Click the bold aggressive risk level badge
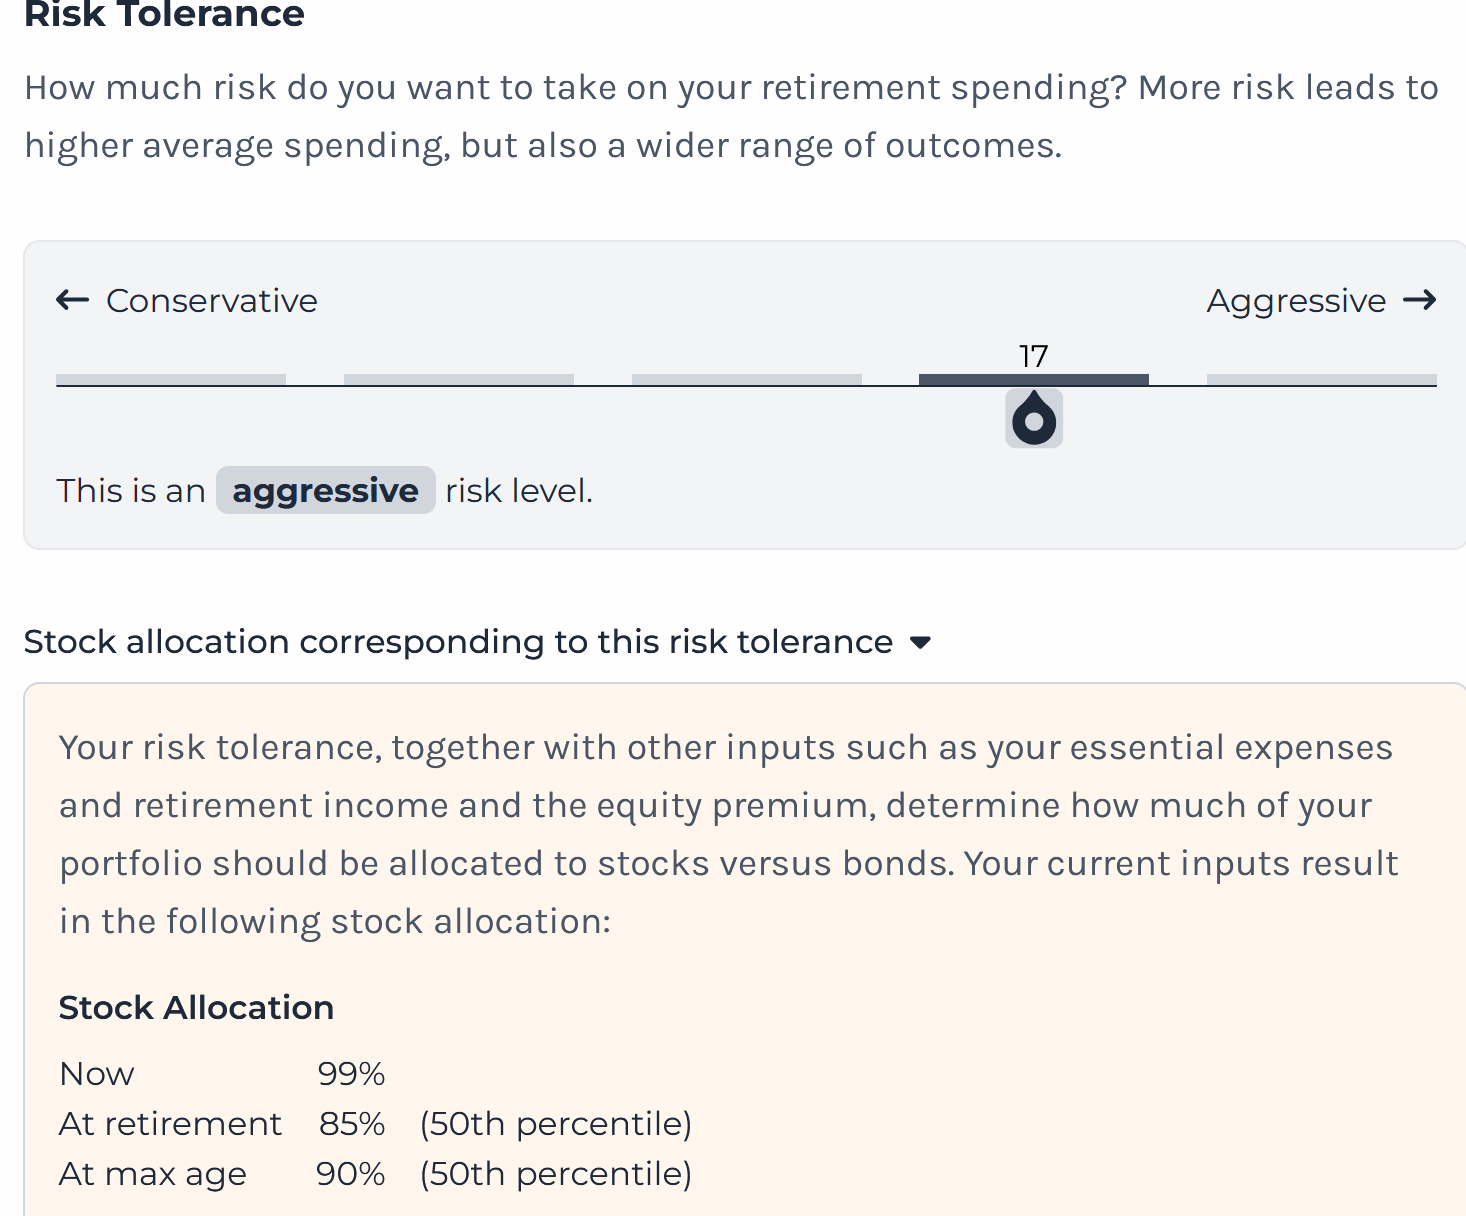This screenshot has height=1216, width=1466. click(325, 491)
